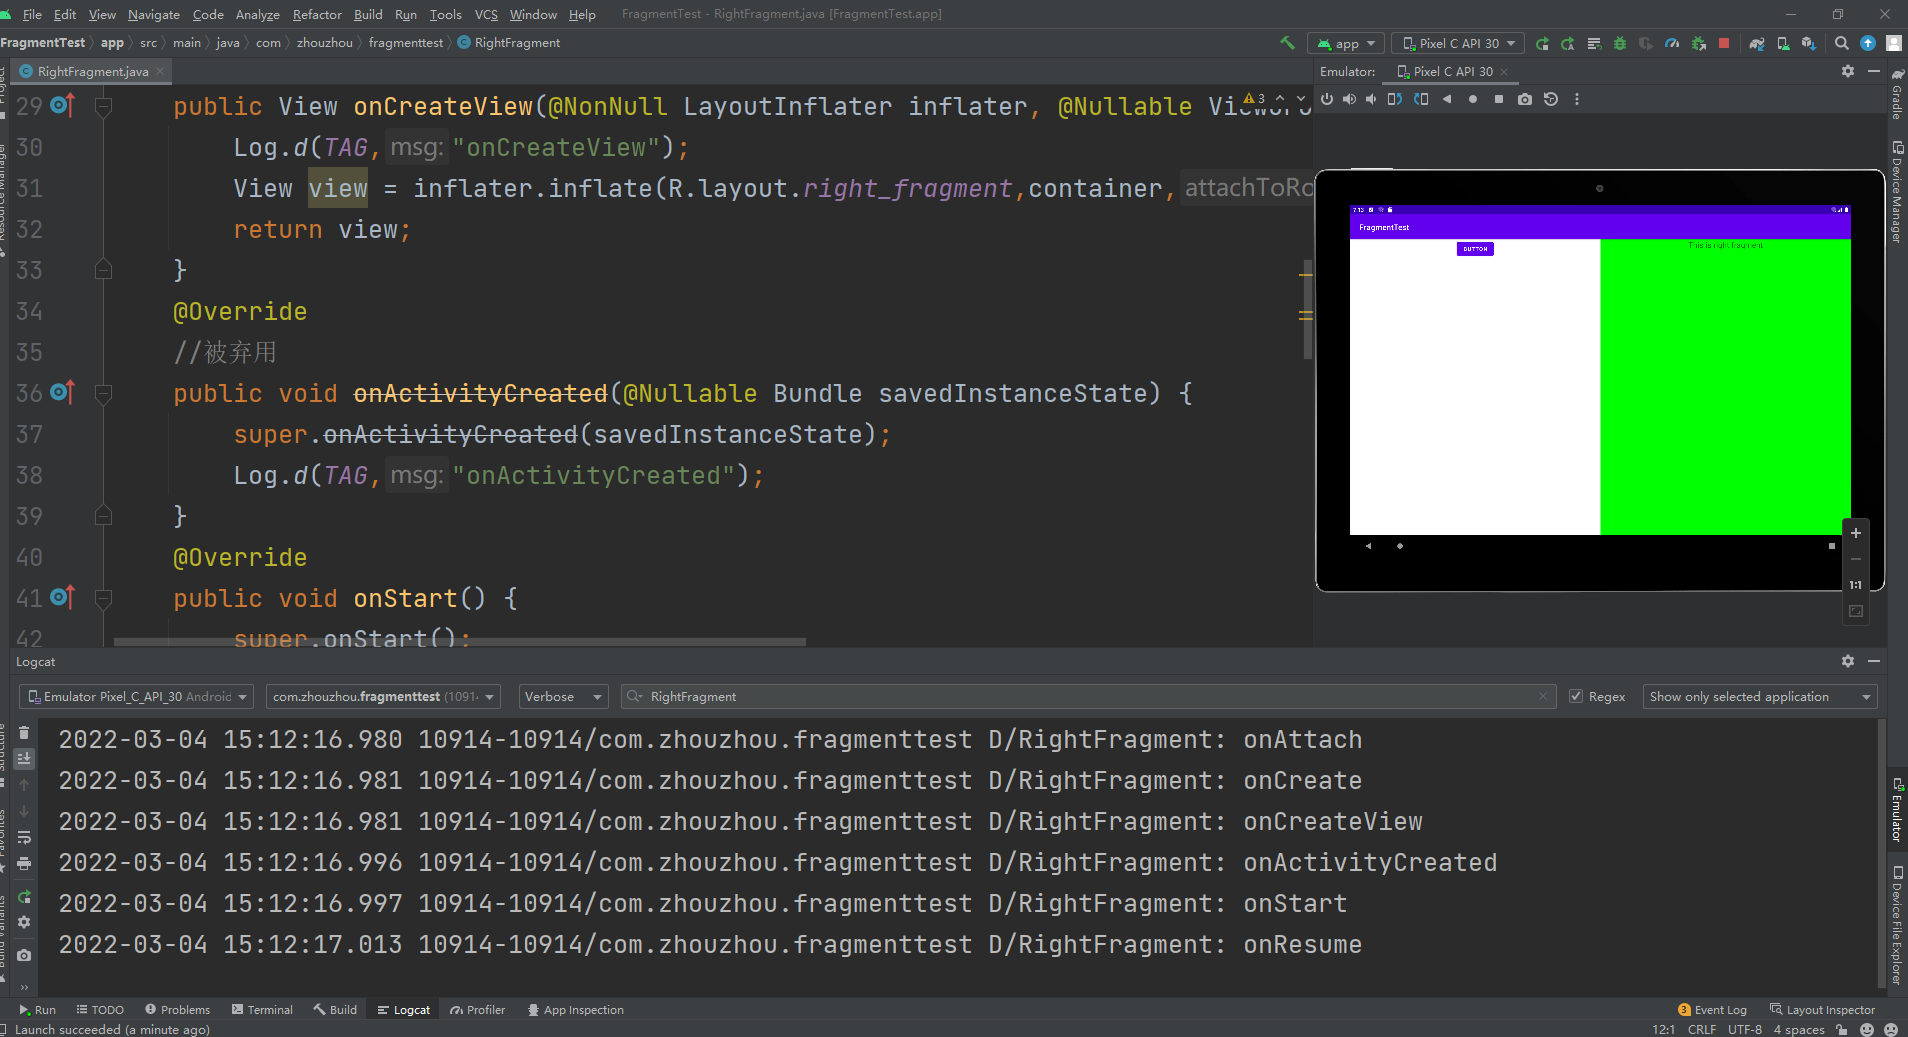
Task: Open the Verbose log level dropdown
Action: click(563, 697)
